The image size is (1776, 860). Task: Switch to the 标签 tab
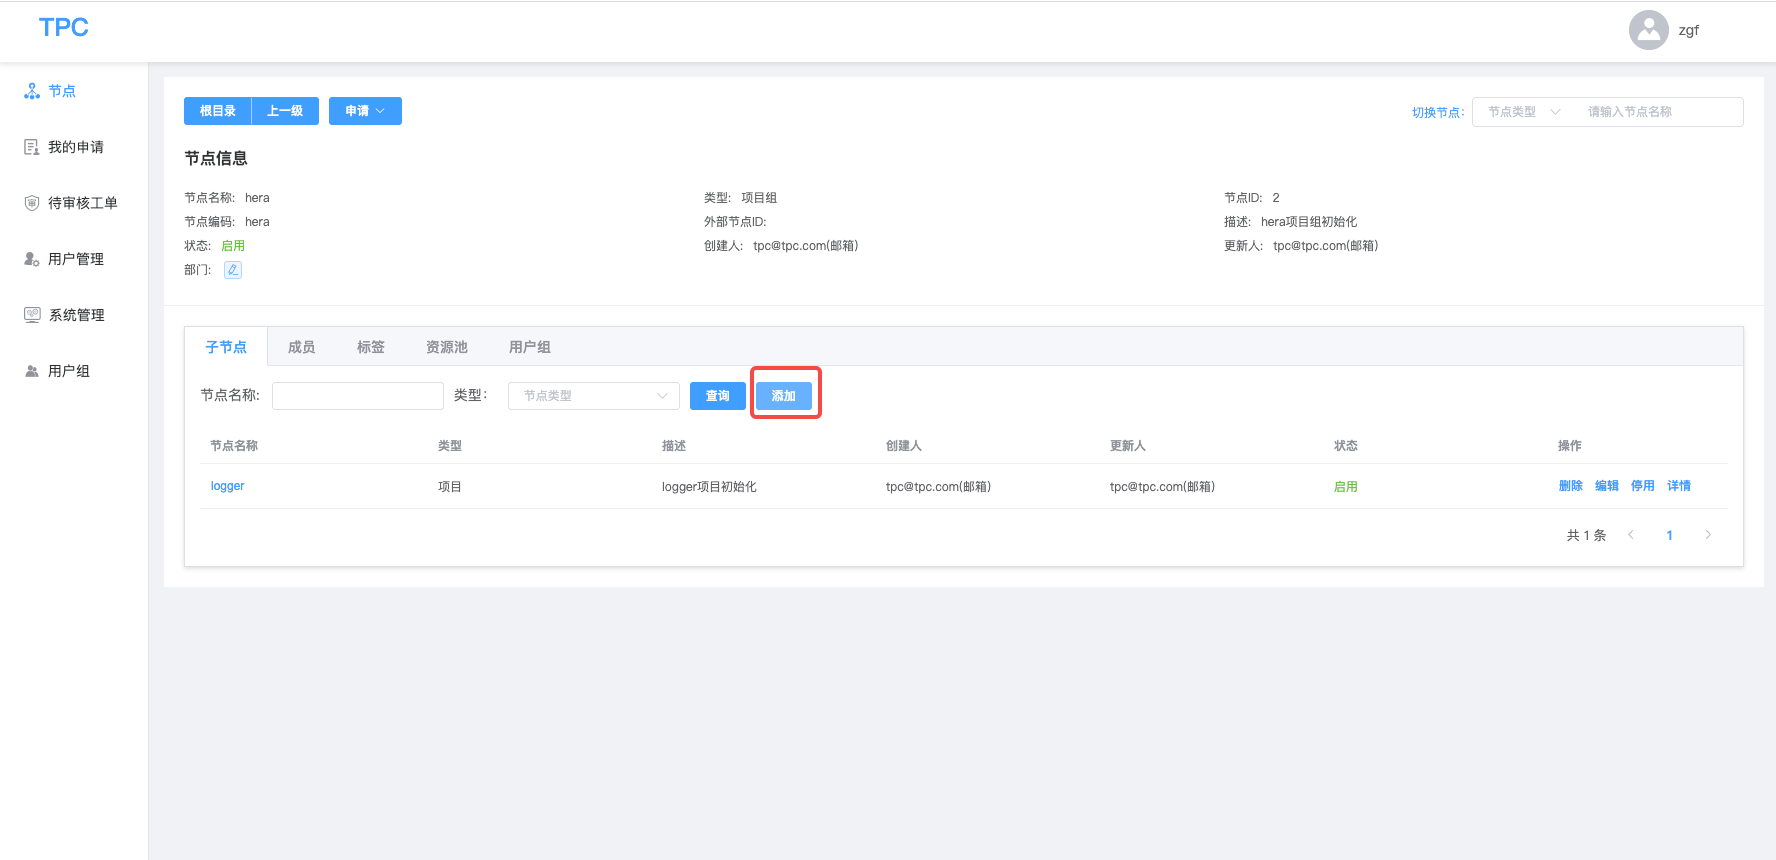pyautogui.click(x=371, y=347)
